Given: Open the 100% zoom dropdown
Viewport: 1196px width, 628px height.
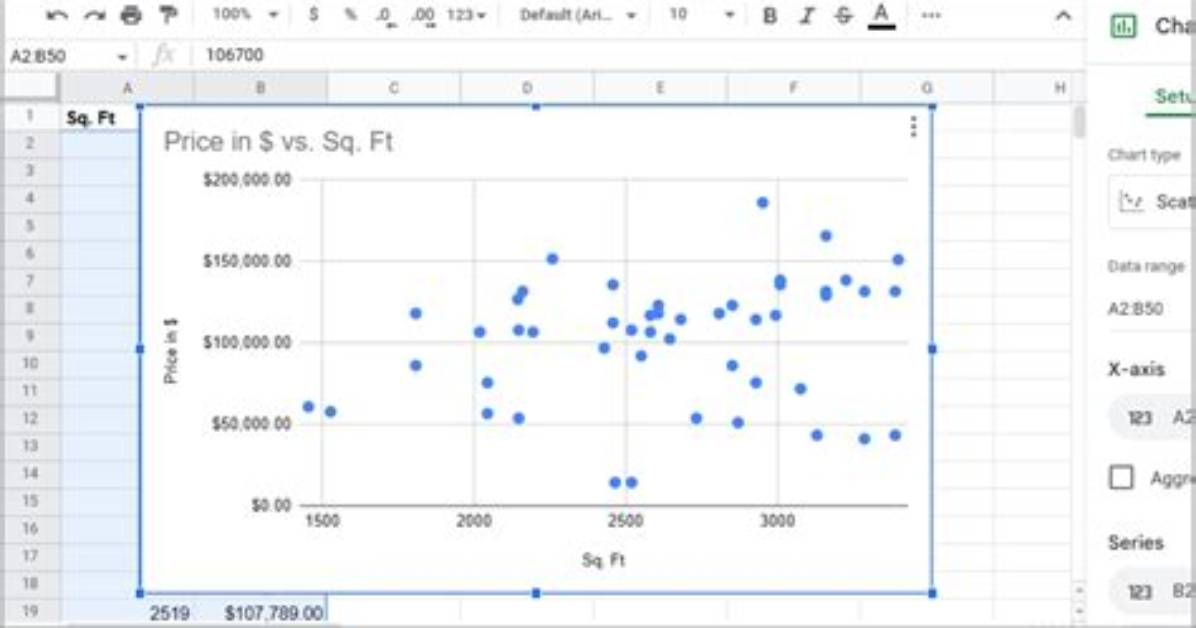Looking at the screenshot, I should [245, 14].
